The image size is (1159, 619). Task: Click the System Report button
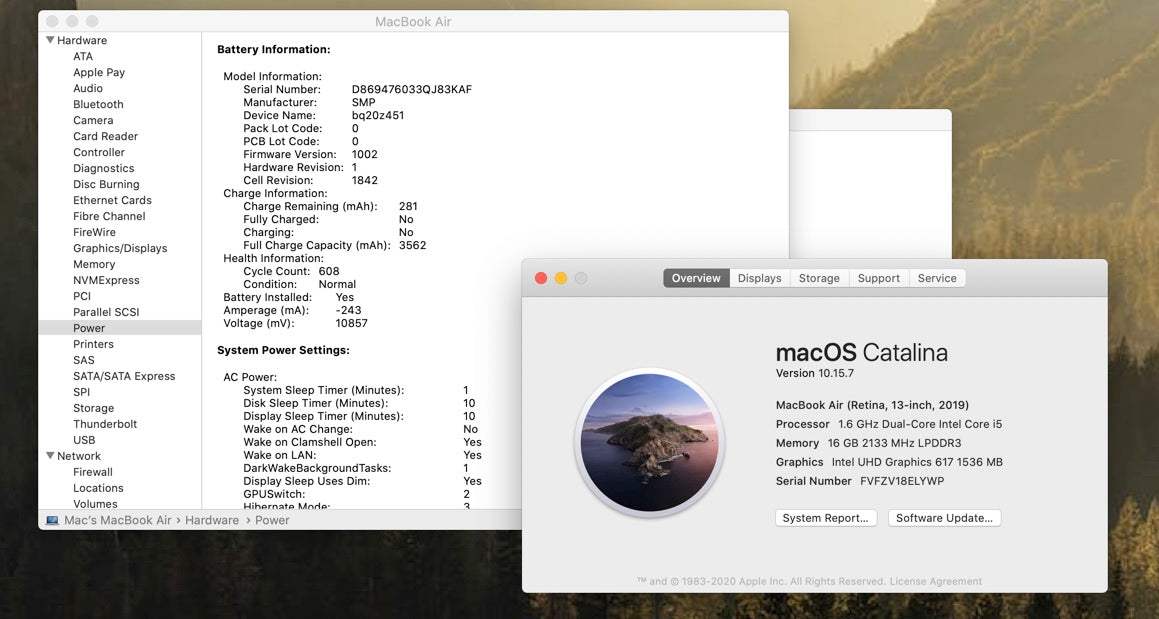[826, 518]
